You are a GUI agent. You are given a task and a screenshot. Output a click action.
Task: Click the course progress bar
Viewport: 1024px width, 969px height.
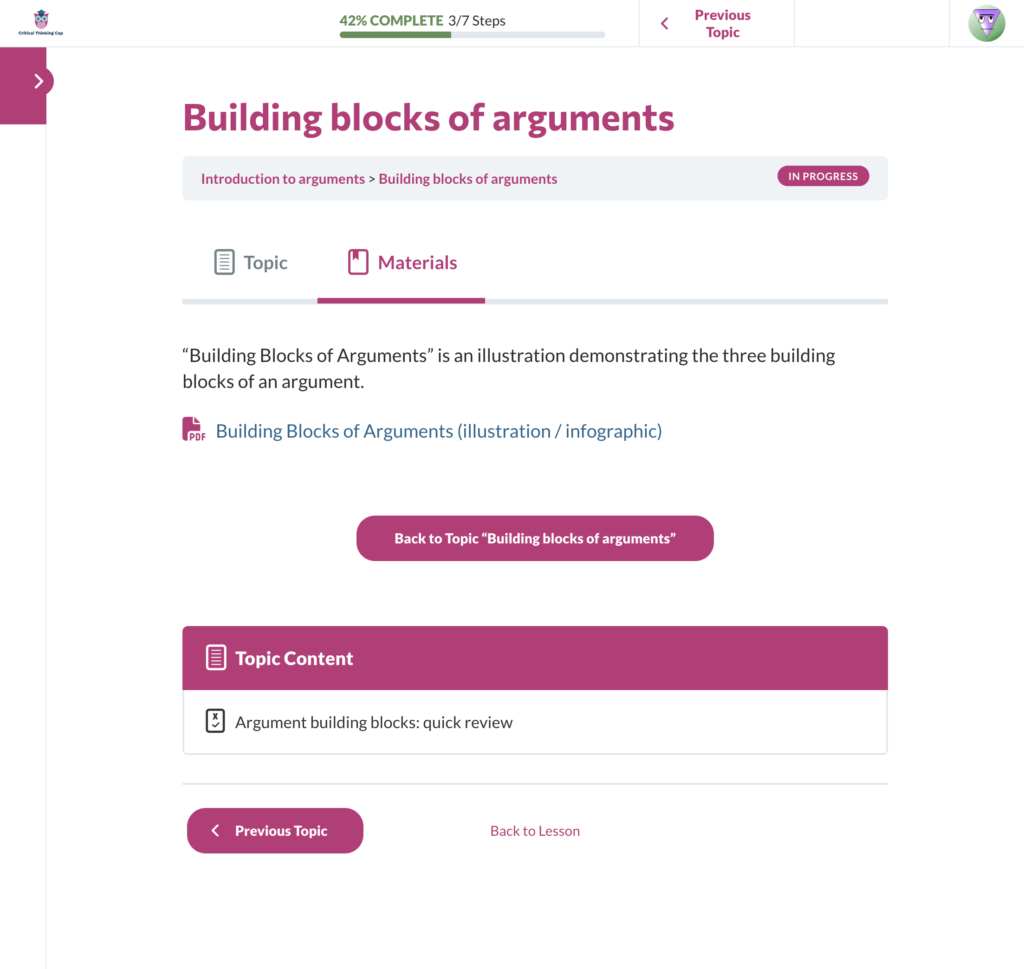coord(472,35)
